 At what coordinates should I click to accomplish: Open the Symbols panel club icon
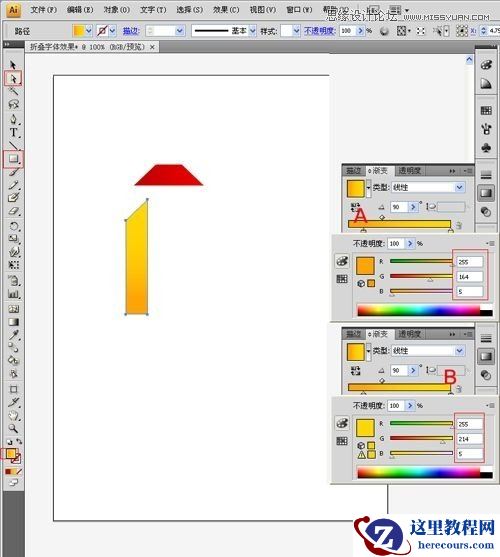coord(486,147)
